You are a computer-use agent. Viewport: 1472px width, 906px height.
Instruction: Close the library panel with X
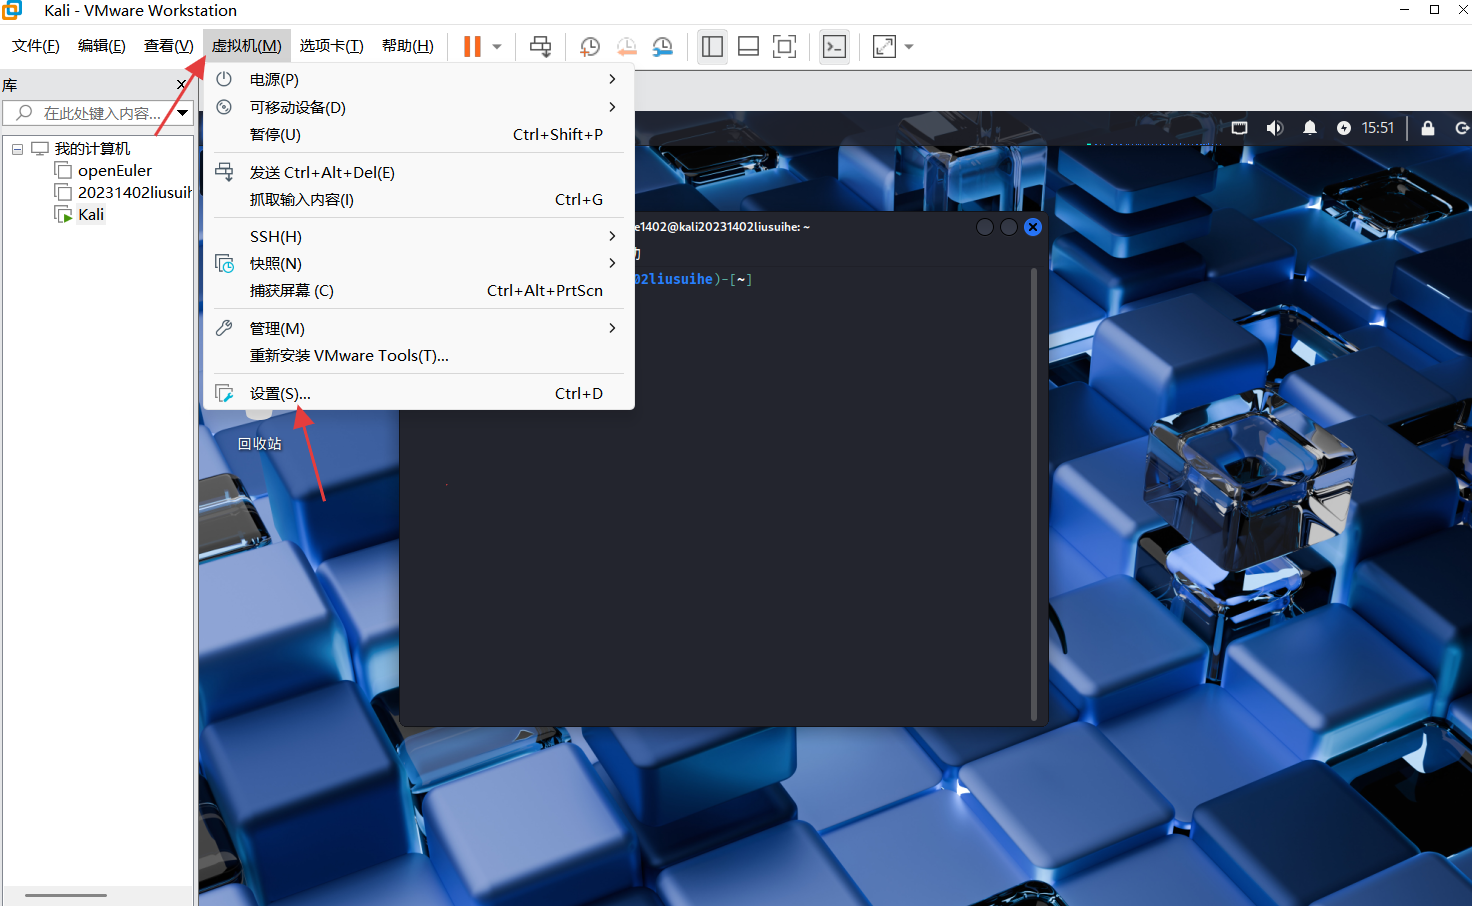click(181, 85)
